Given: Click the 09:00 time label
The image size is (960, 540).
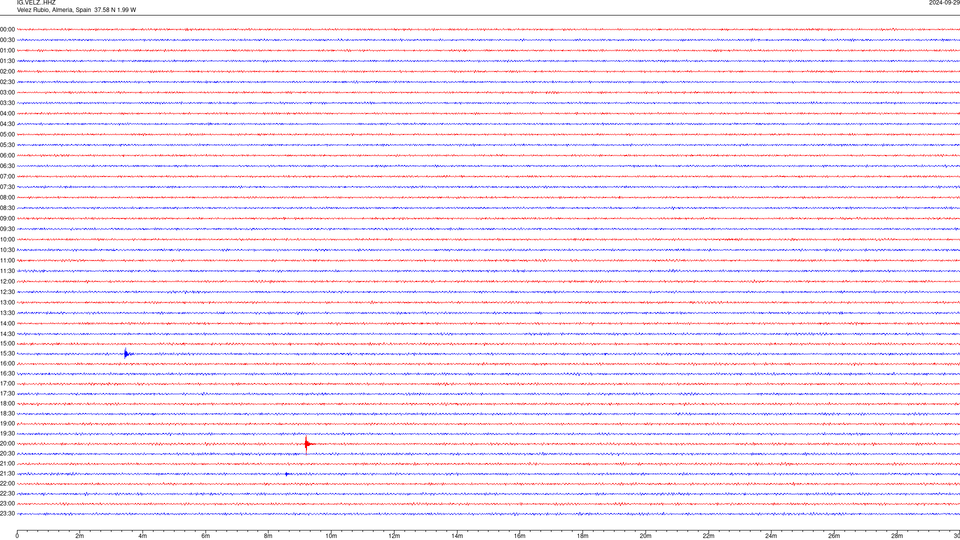Looking at the screenshot, I should pos(7,218).
